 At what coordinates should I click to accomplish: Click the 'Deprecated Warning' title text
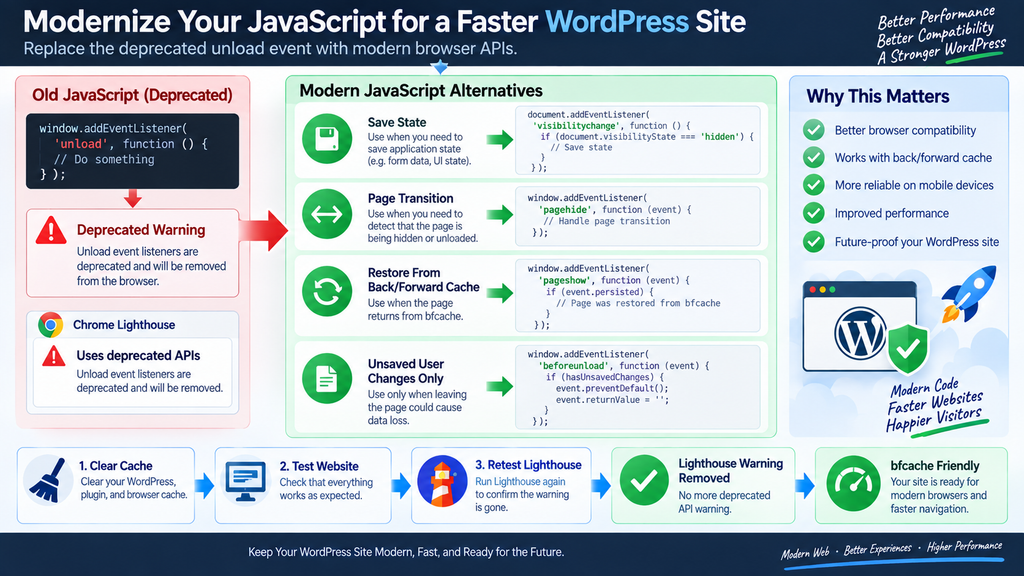pos(141,230)
